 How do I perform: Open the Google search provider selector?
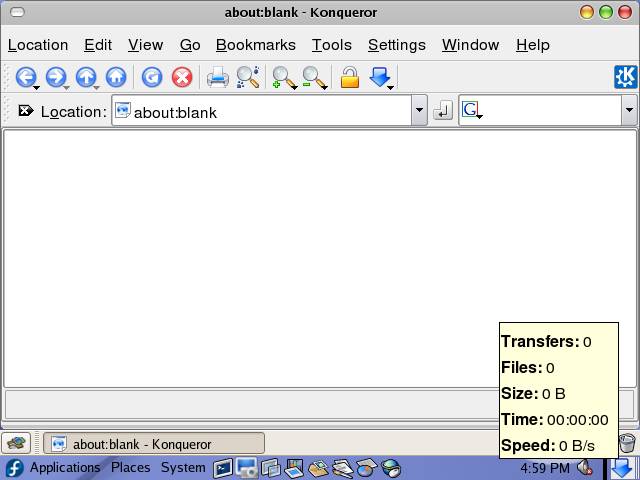pos(471,111)
